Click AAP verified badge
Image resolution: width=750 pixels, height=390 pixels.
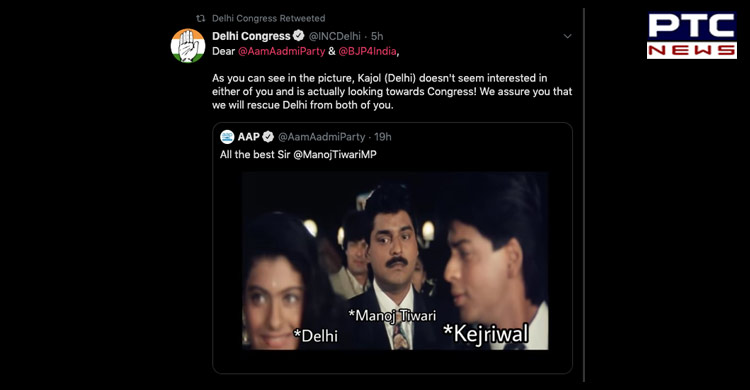click(268, 137)
